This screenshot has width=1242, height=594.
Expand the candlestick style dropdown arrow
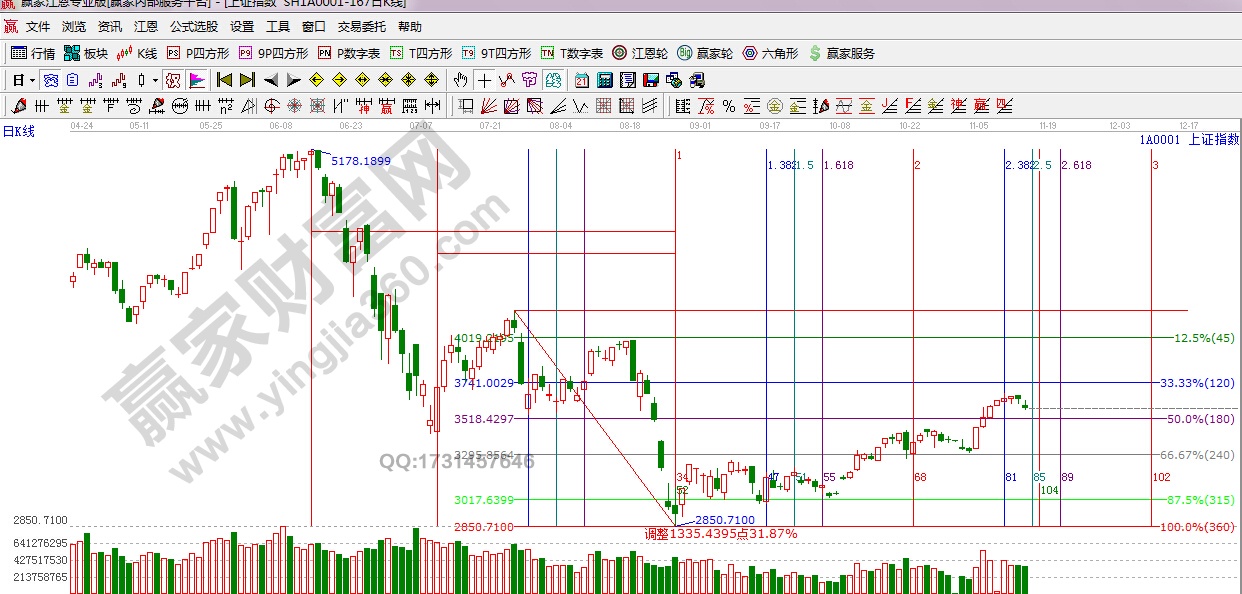[154, 80]
